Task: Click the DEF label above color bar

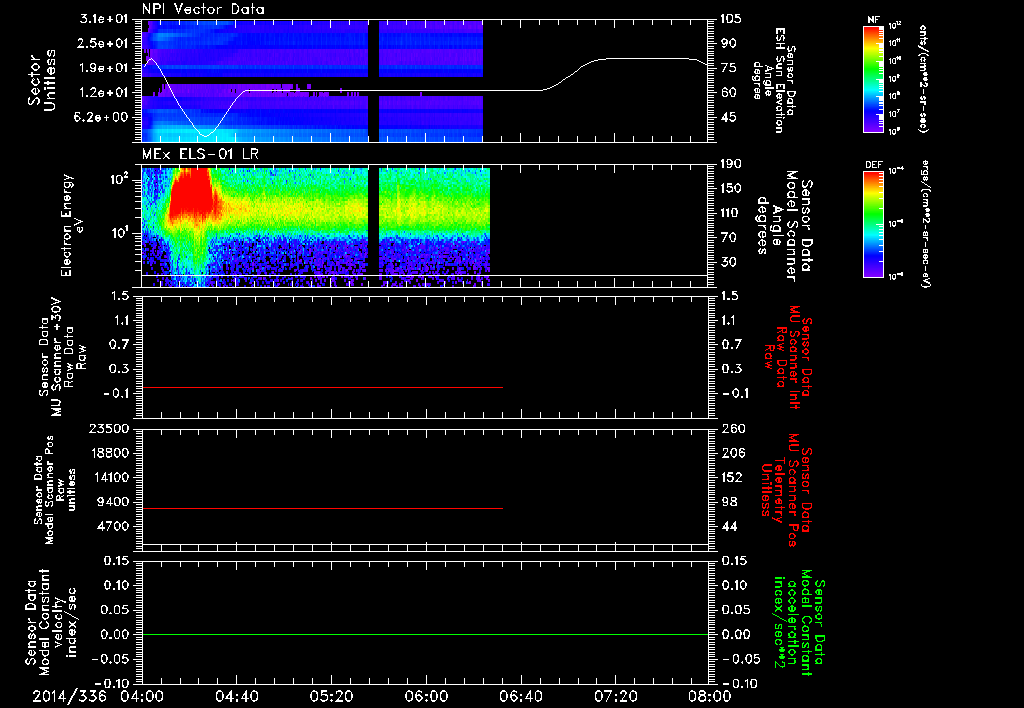Action: coord(874,165)
